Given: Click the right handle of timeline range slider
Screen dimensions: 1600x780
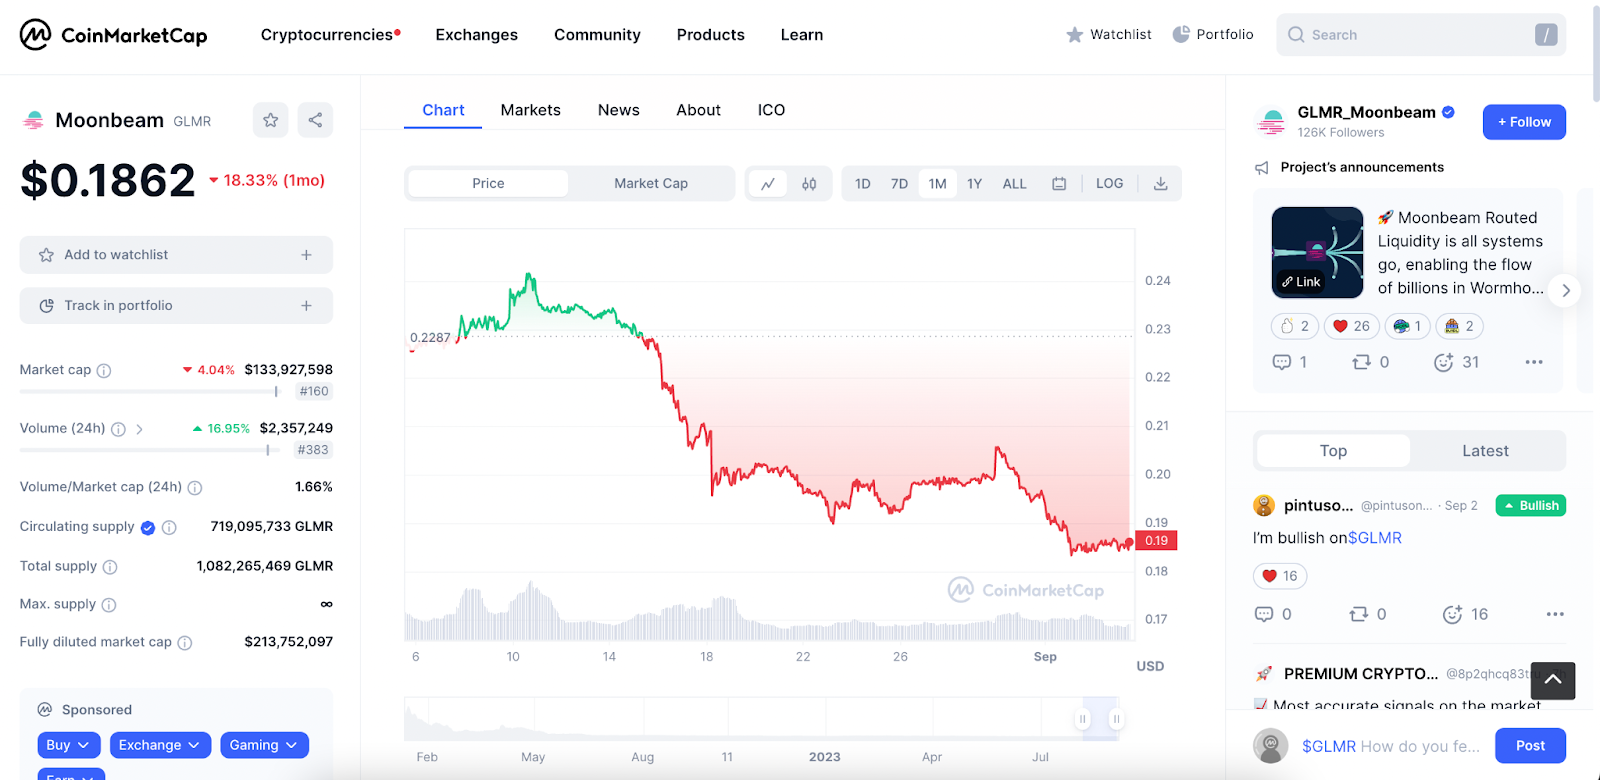Looking at the screenshot, I should pos(1116,718).
